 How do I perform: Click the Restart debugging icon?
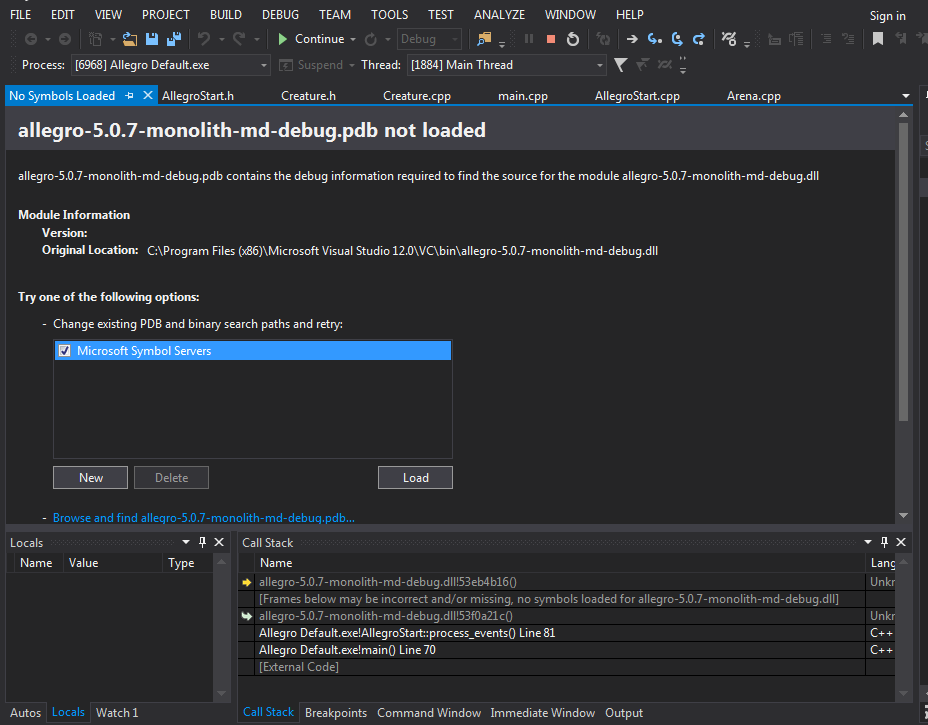point(573,39)
